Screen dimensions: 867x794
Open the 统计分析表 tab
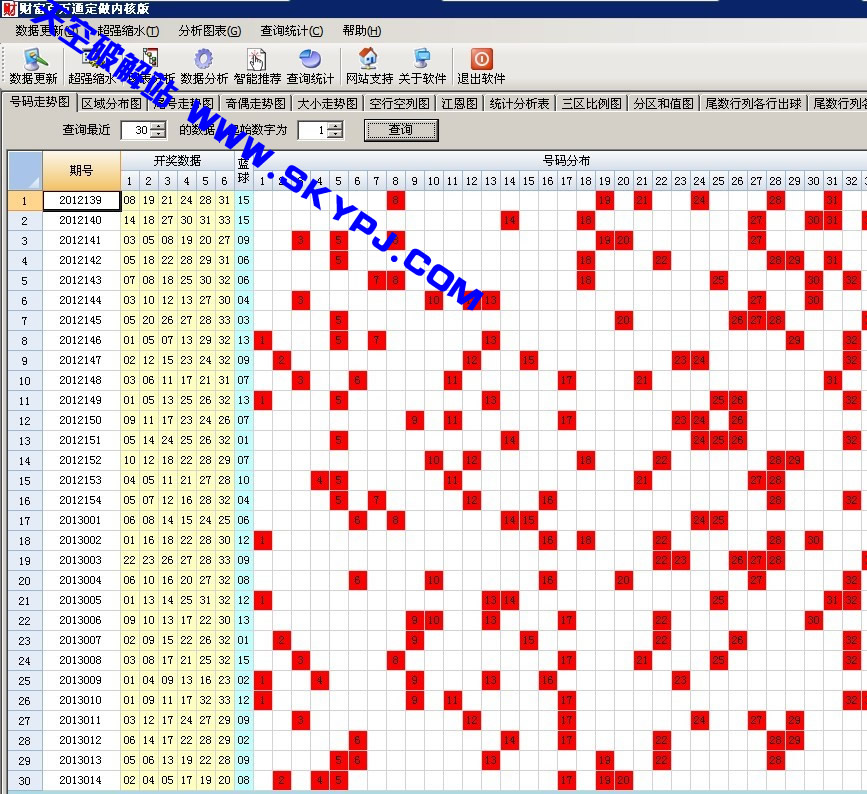(x=519, y=103)
